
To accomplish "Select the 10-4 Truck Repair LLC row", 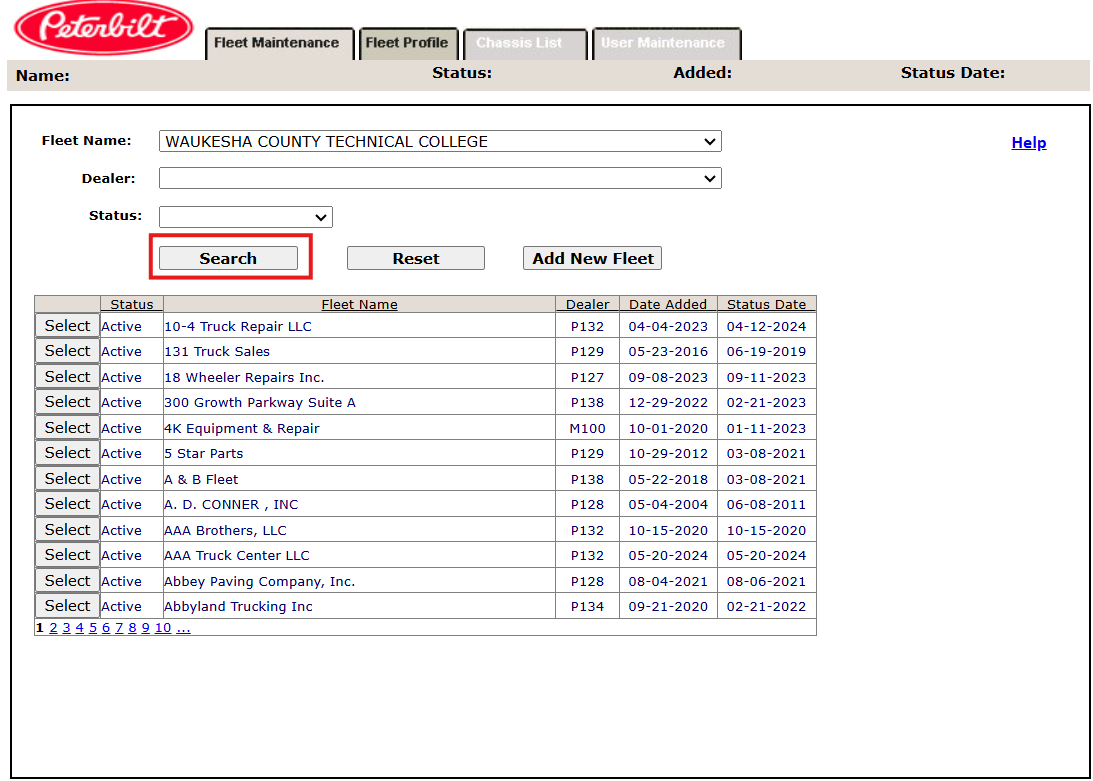I will click(x=68, y=326).
